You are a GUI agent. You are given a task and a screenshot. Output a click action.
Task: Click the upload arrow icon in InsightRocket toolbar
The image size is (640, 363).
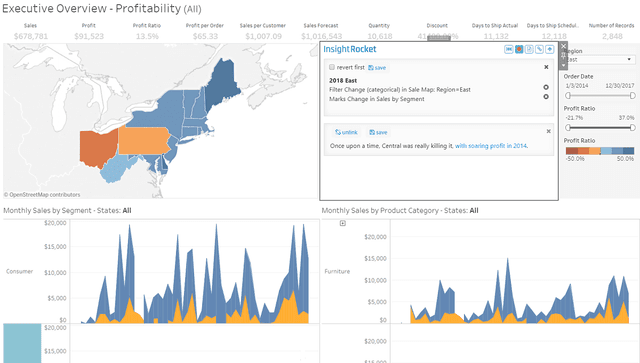click(x=550, y=49)
